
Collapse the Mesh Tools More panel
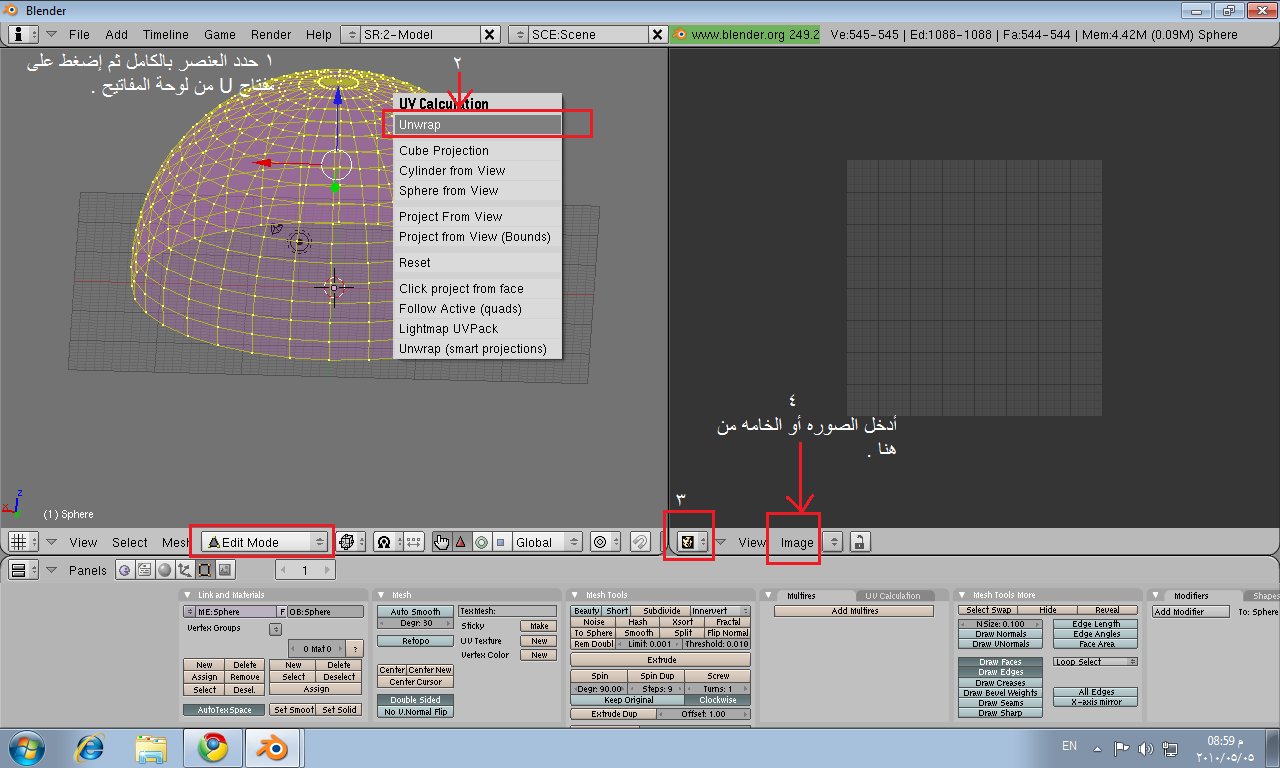point(963,595)
